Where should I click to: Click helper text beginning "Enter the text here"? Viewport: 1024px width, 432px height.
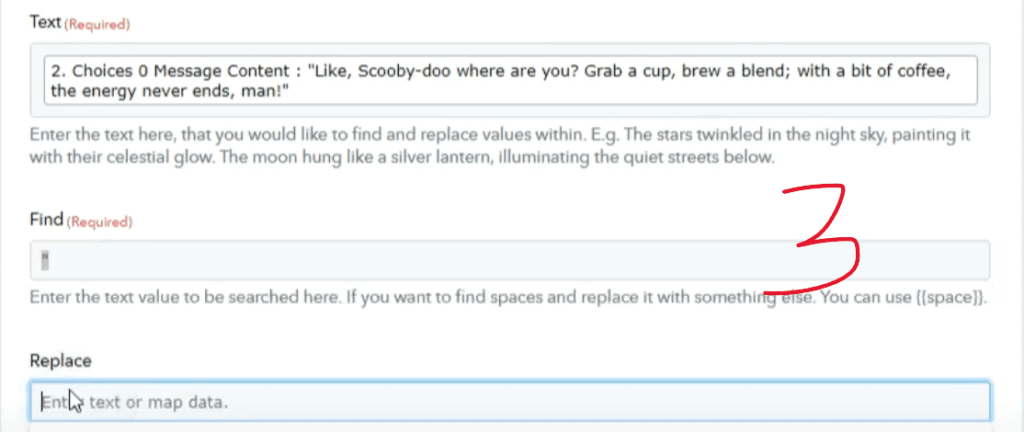click(x=499, y=136)
